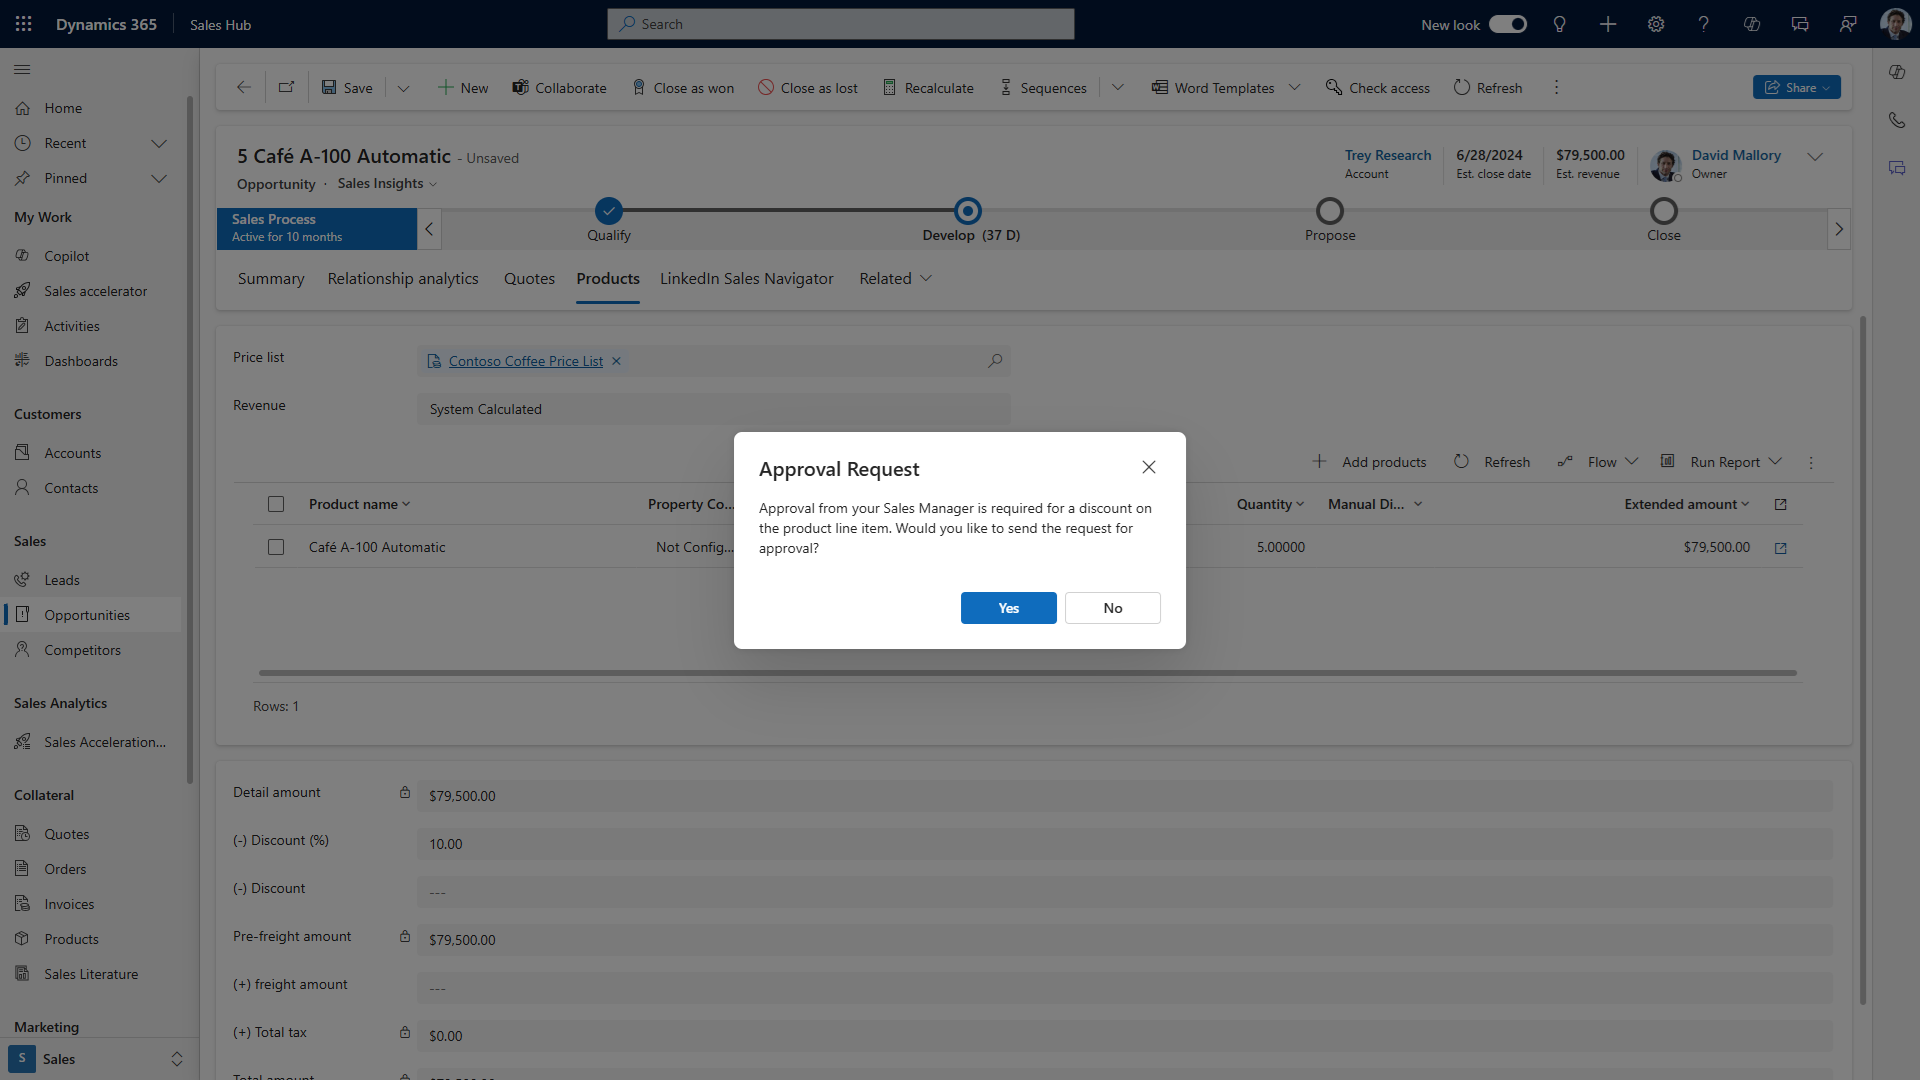Close the opportunity as won
Screen dimensions: 1920x1080
(x=683, y=88)
